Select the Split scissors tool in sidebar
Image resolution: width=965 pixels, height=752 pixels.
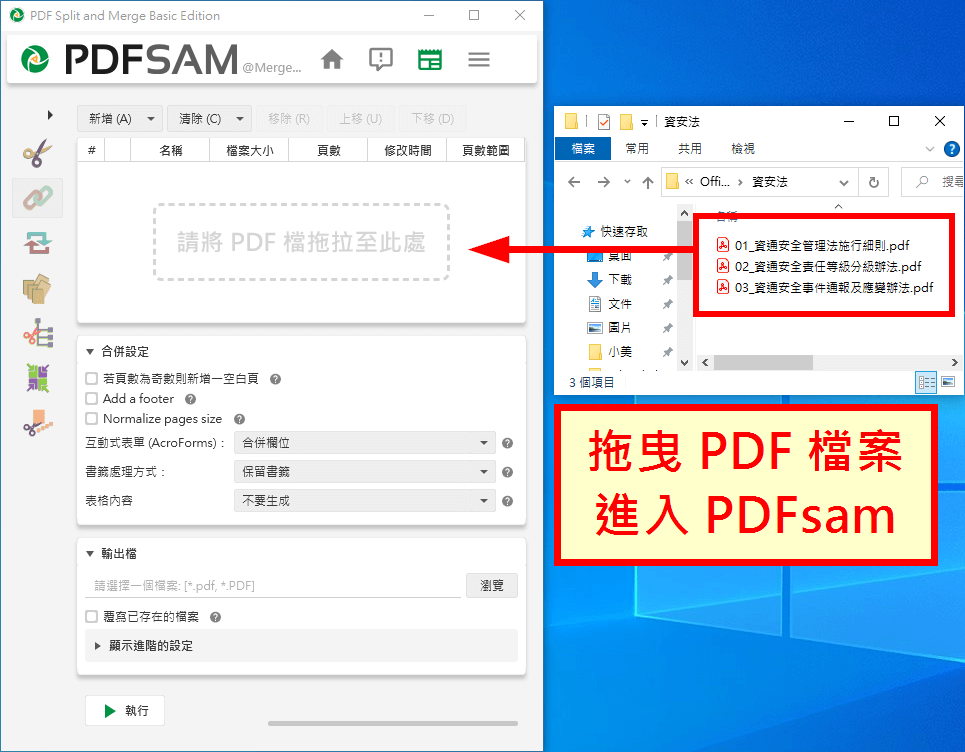(x=38, y=153)
